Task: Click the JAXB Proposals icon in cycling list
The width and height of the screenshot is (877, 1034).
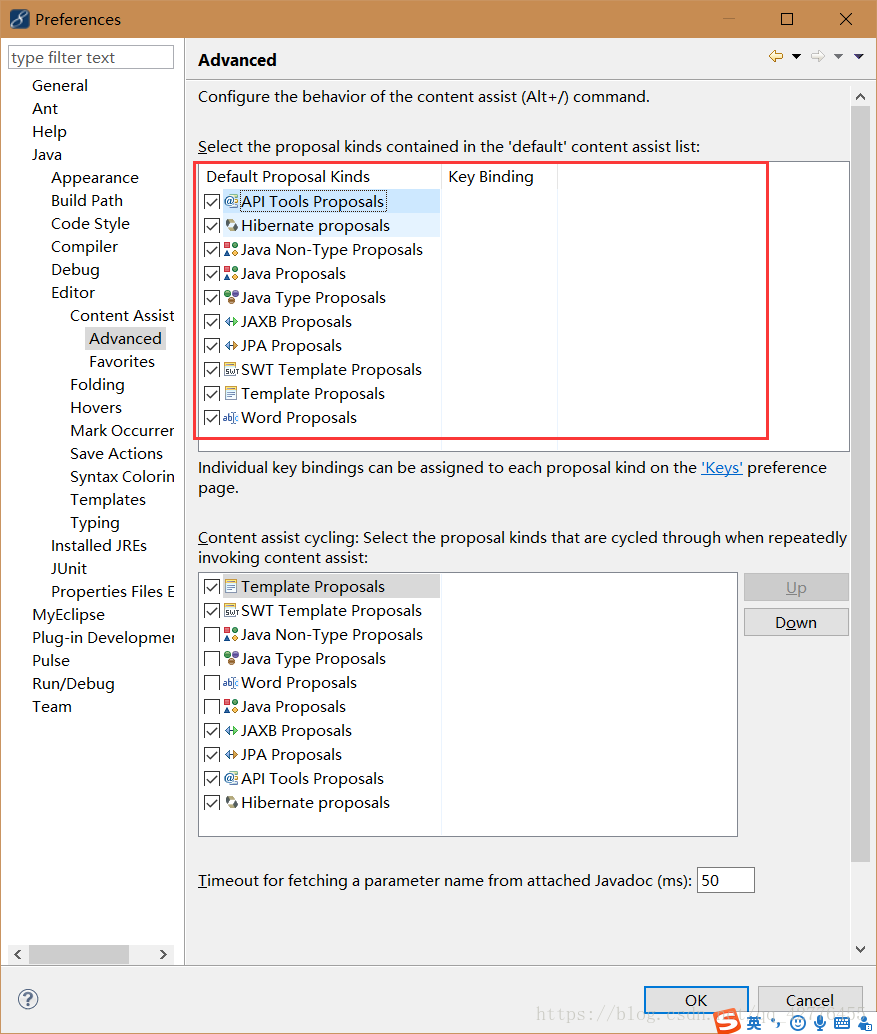Action: click(x=231, y=731)
